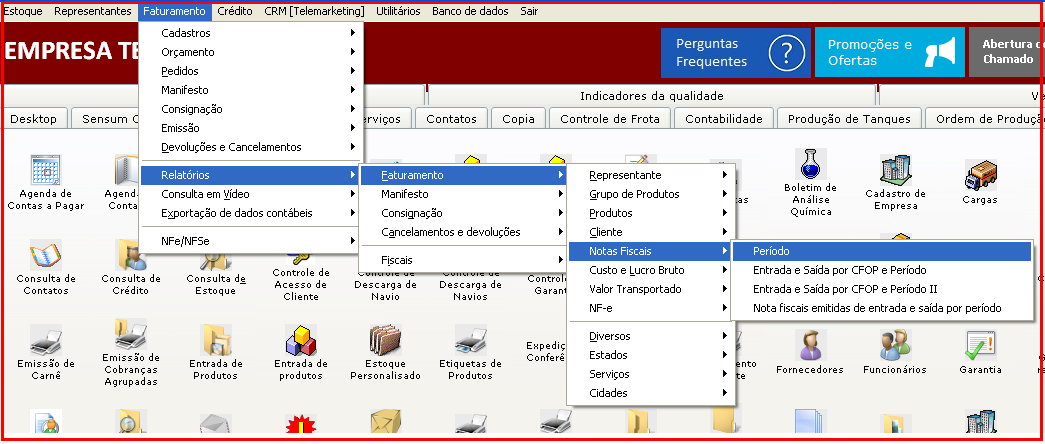Viewport: 1045px width, 444px height.
Task: Switch to the Controle de Frota tab
Action: tap(610, 119)
